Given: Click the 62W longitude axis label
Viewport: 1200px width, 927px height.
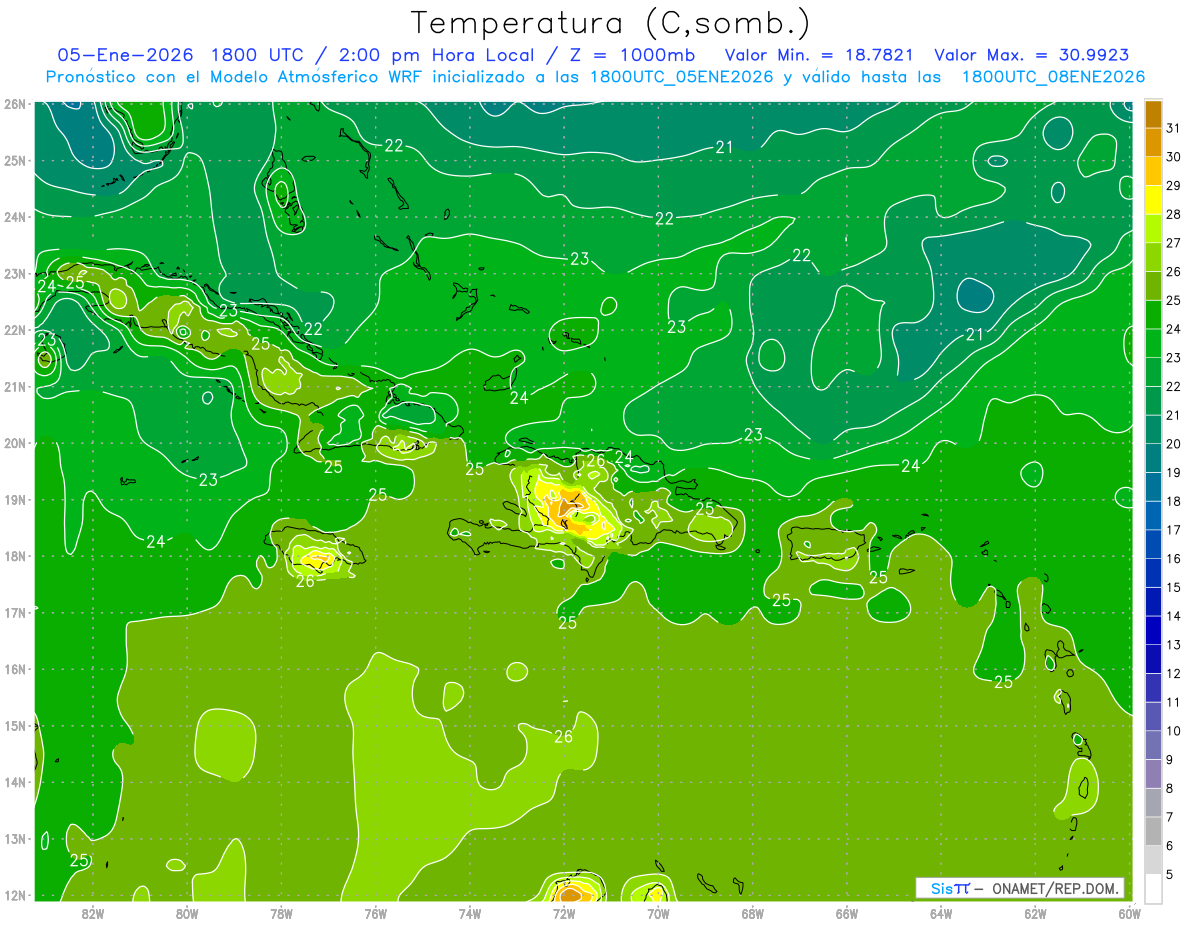Looking at the screenshot, I should [1035, 913].
